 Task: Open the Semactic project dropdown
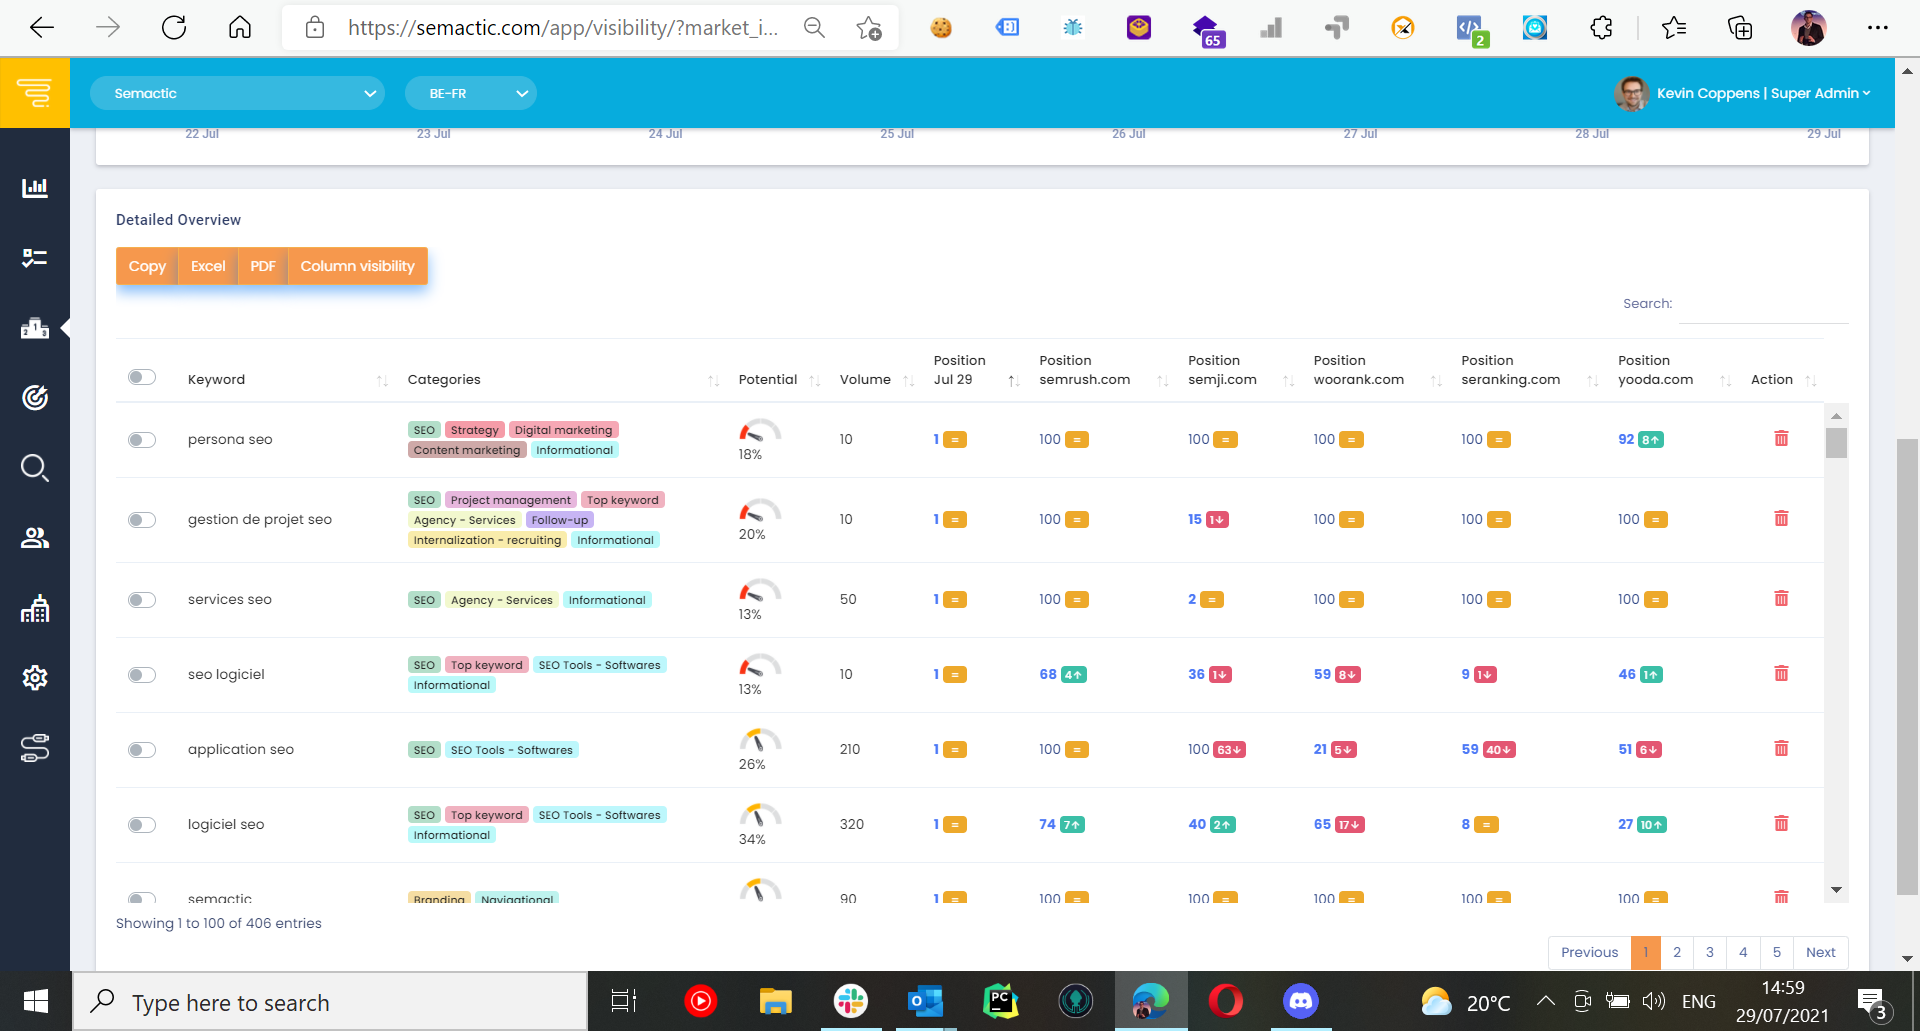[238, 92]
